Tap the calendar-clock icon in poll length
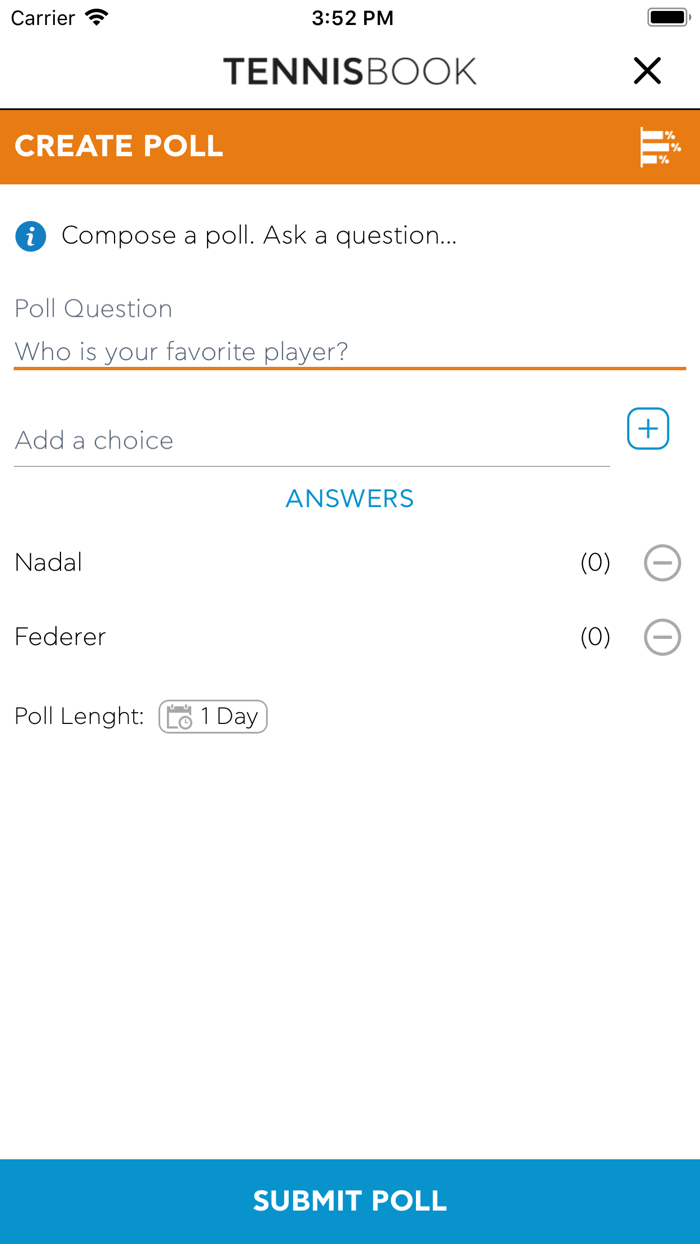 178,716
